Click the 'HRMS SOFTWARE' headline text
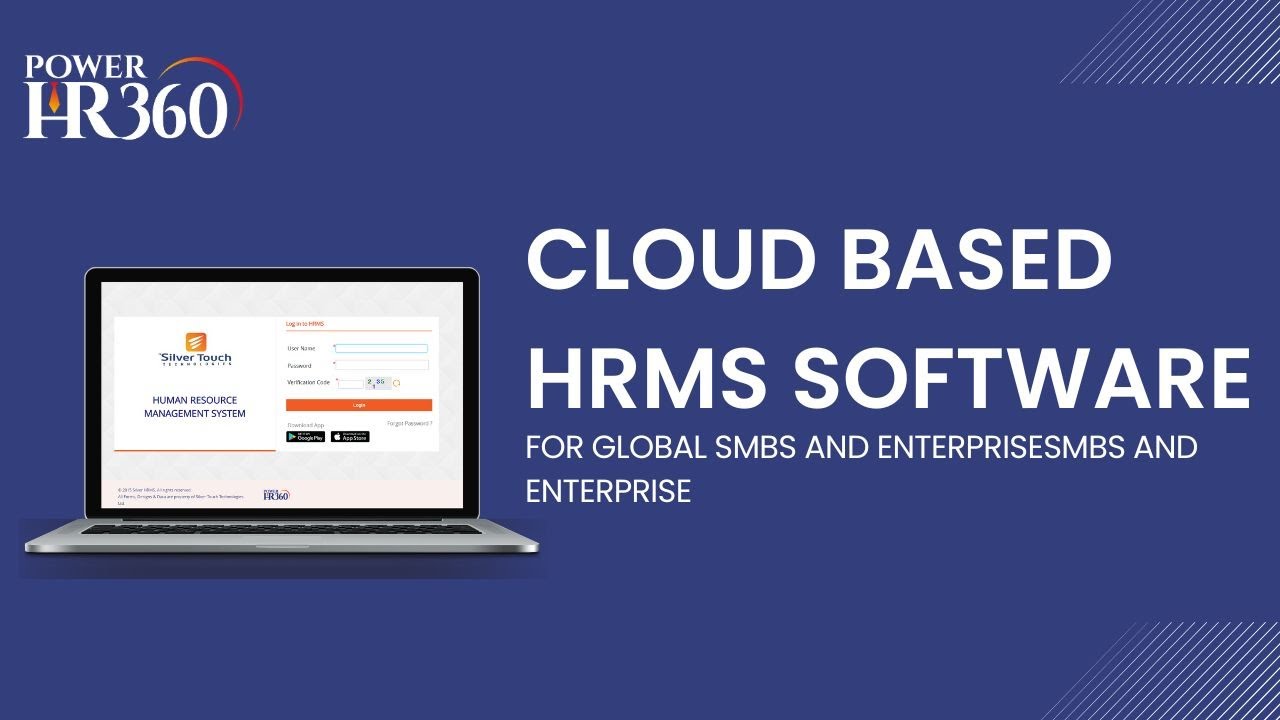 (x=888, y=378)
